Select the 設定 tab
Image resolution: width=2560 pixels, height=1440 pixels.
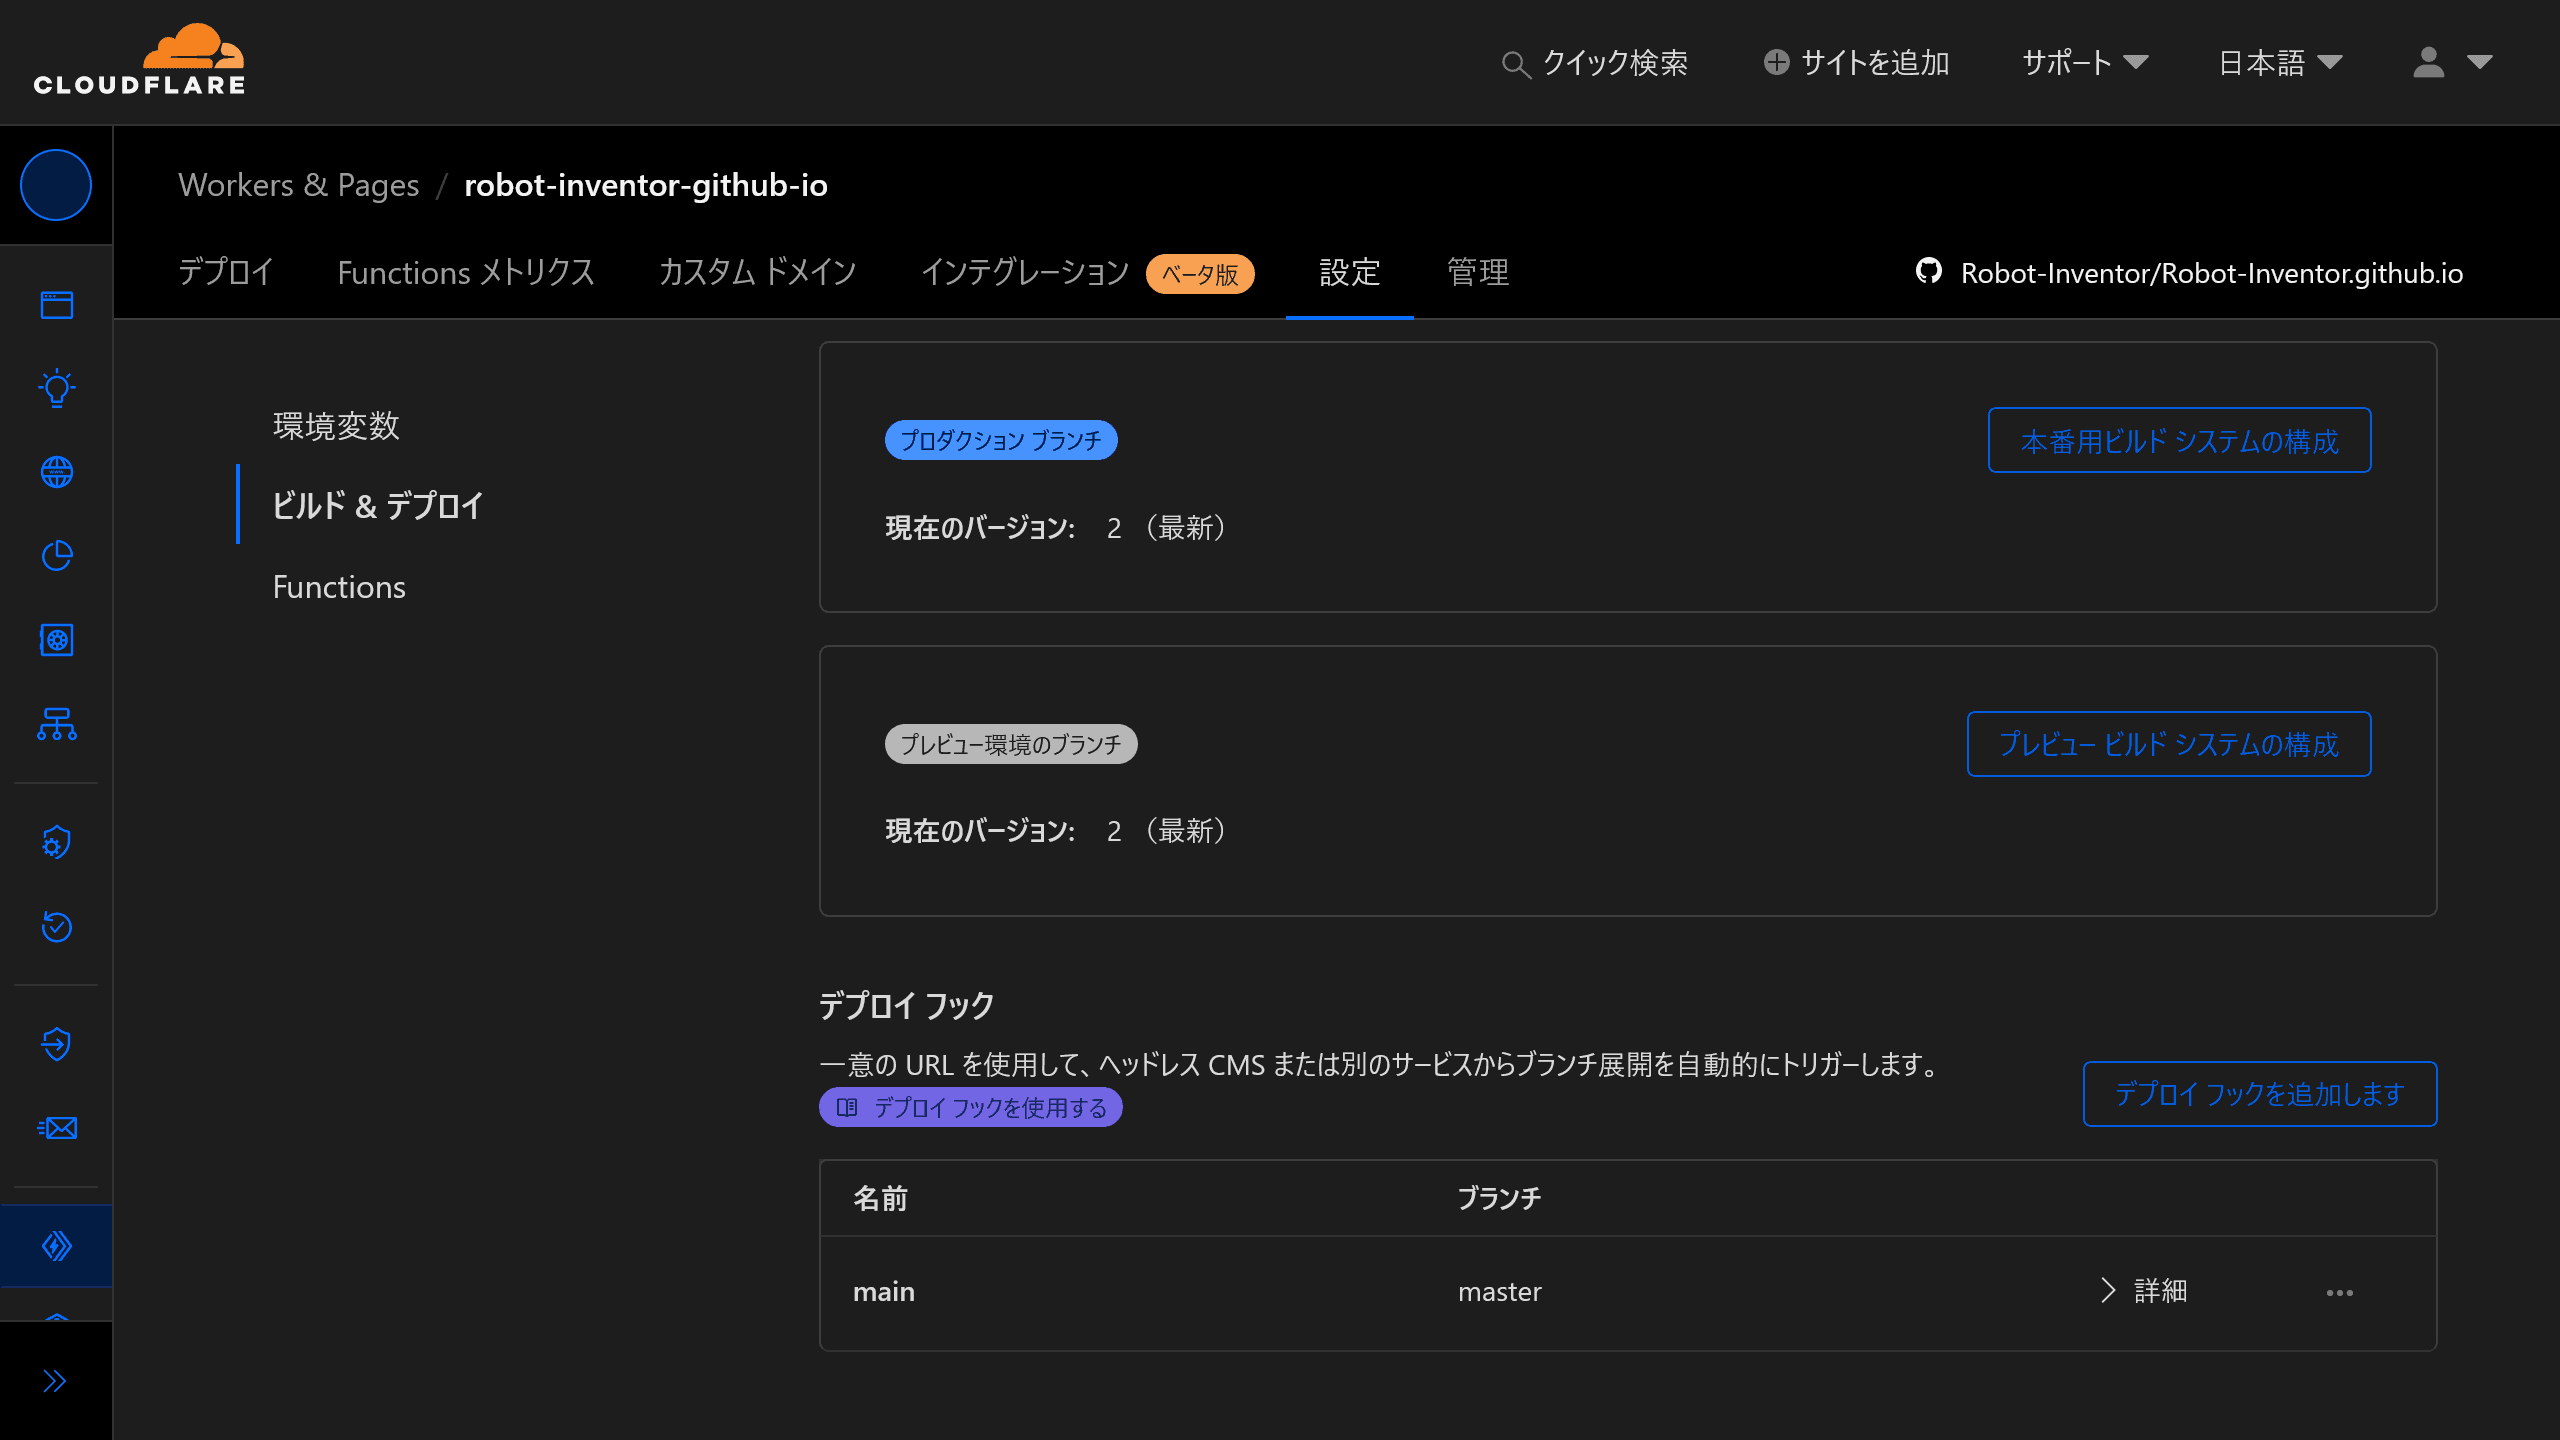point(1350,272)
